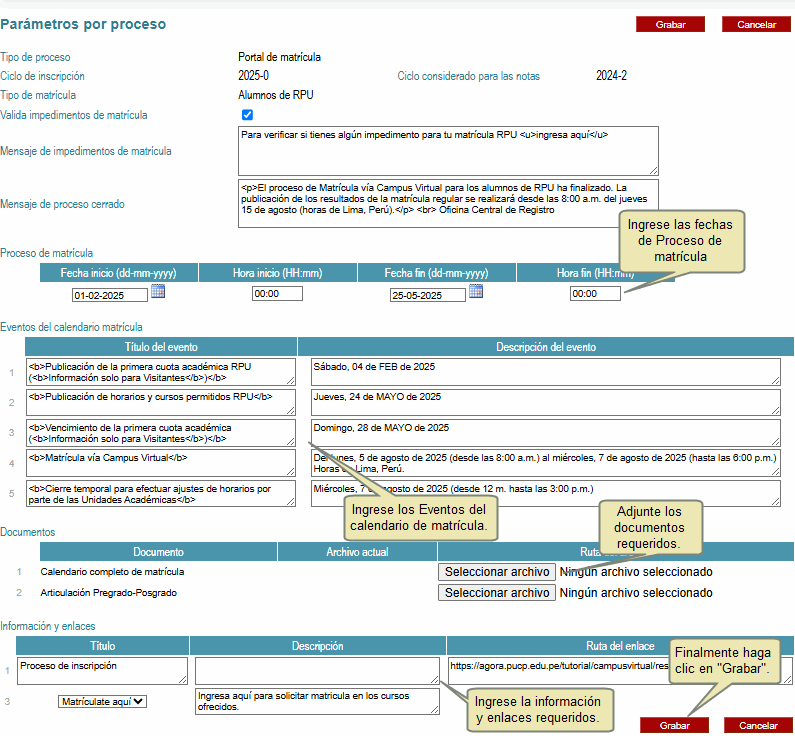Click the Documento column header
Screen dimensions: 795x736
[158, 552]
